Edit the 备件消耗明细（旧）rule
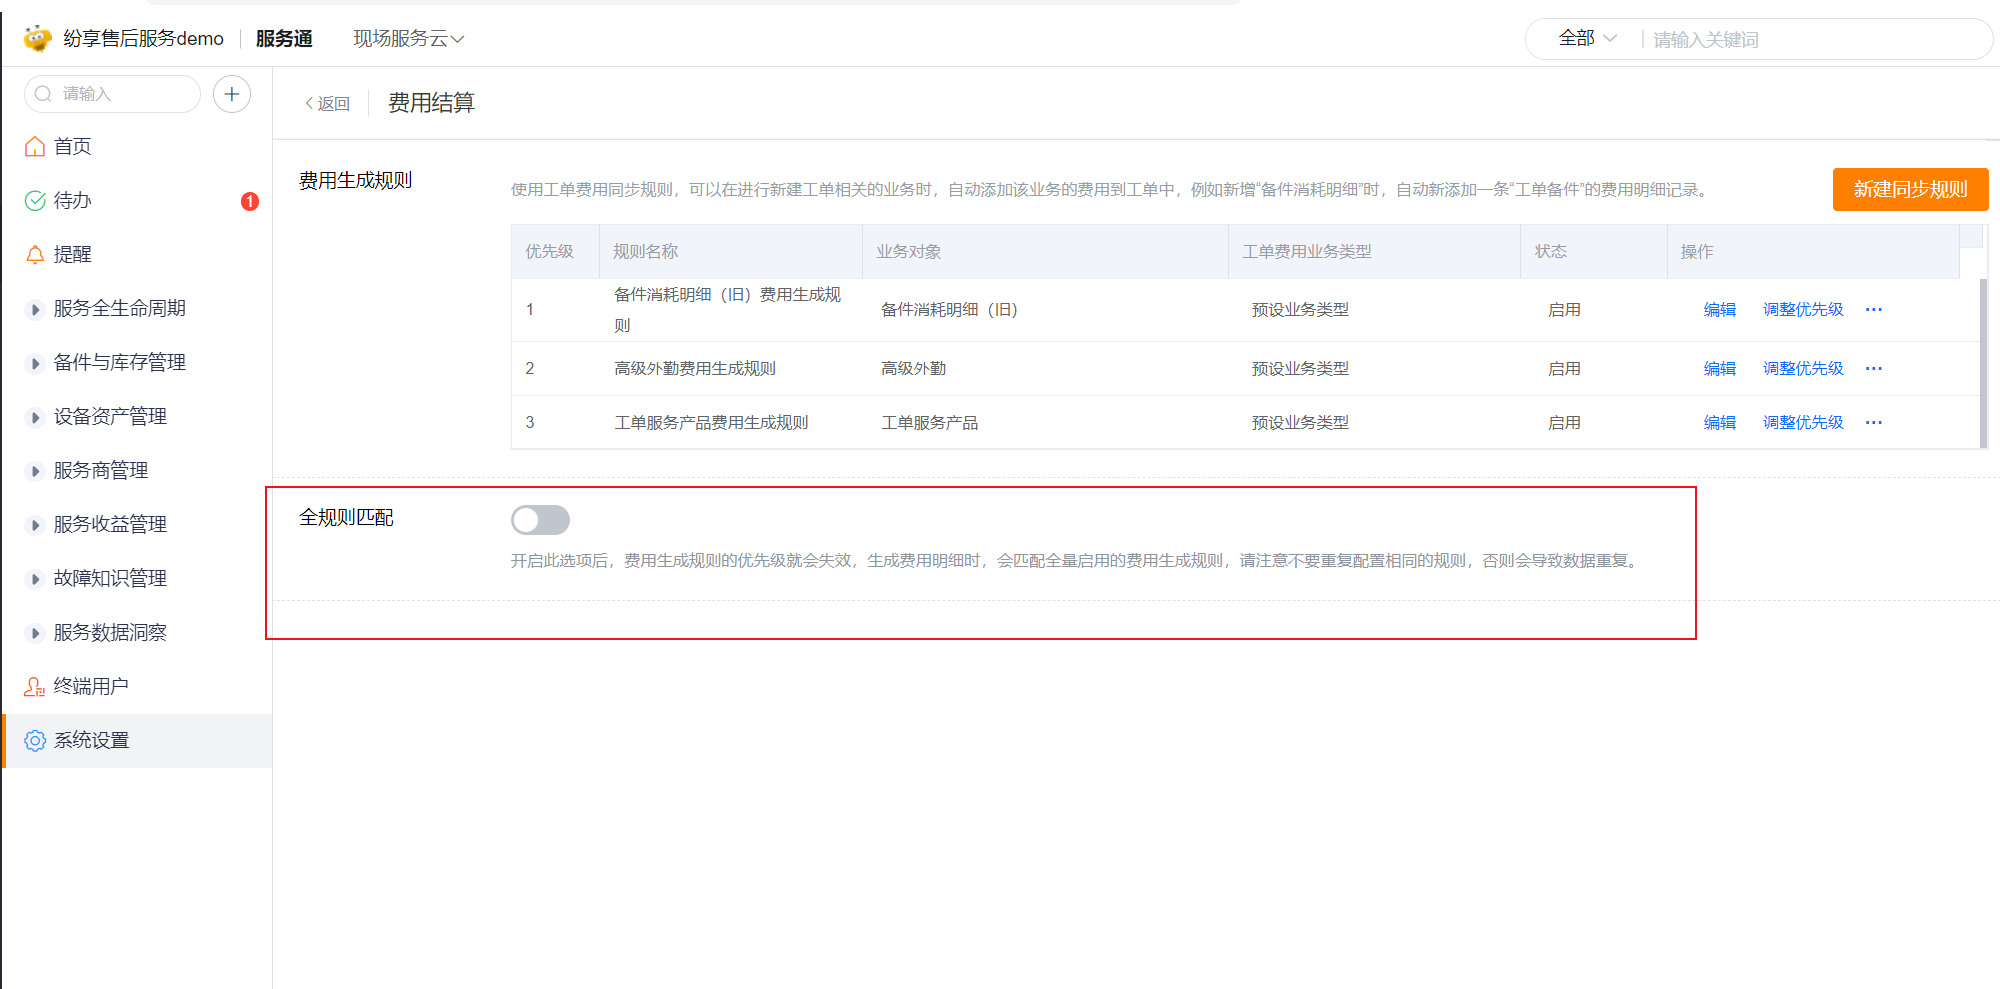Screen dimensions: 2000x989 pos(1719,309)
